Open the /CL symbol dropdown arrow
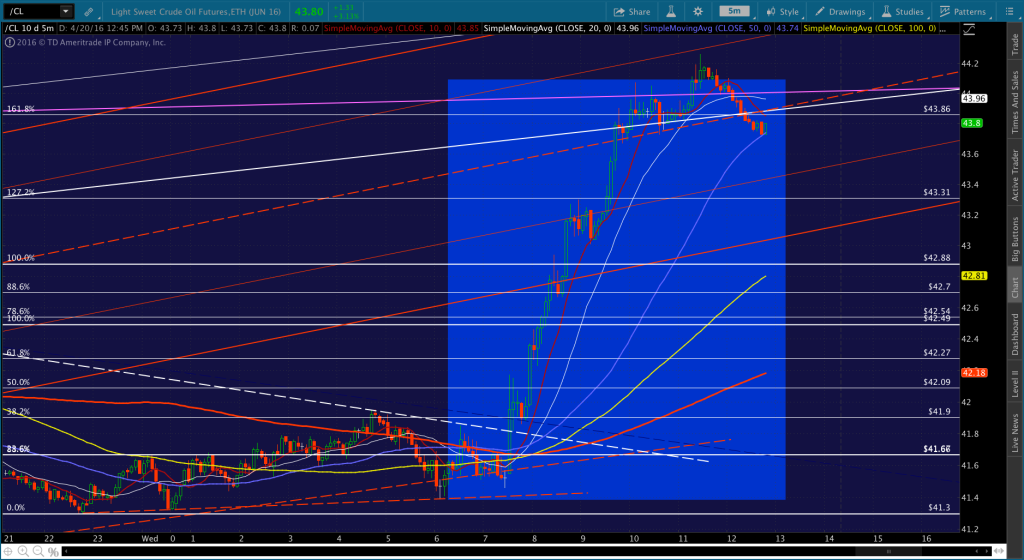This screenshot has height=560, width=1024. coord(65,11)
